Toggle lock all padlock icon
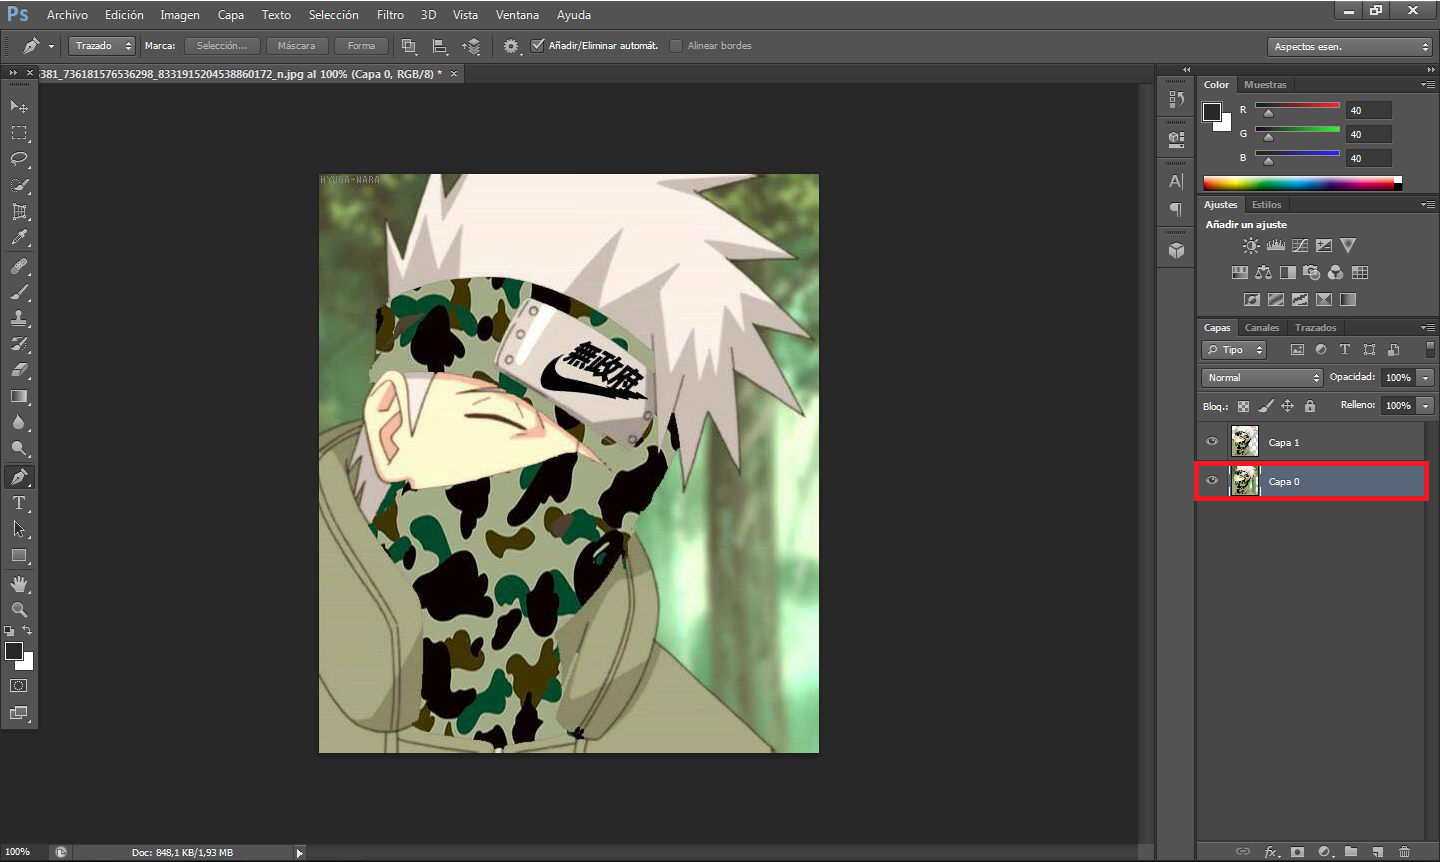The width and height of the screenshot is (1440, 862). [1310, 406]
